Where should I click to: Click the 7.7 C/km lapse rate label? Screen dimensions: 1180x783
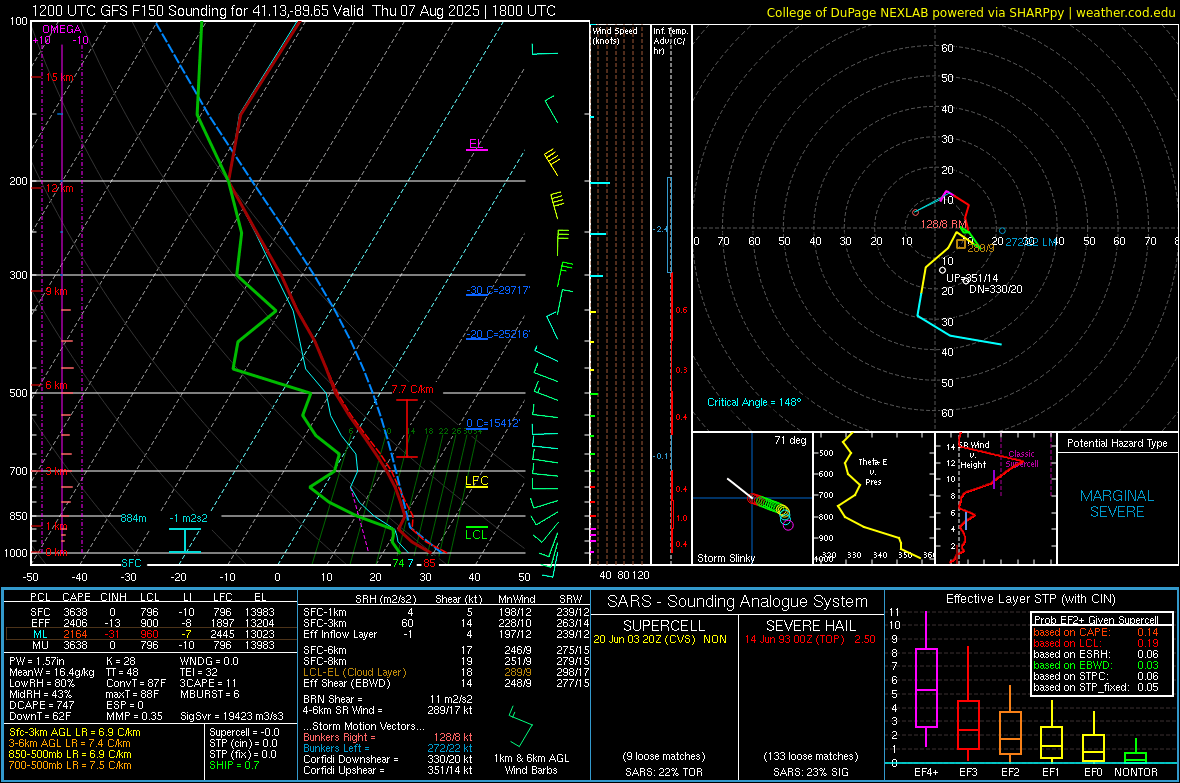coord(412,389)
